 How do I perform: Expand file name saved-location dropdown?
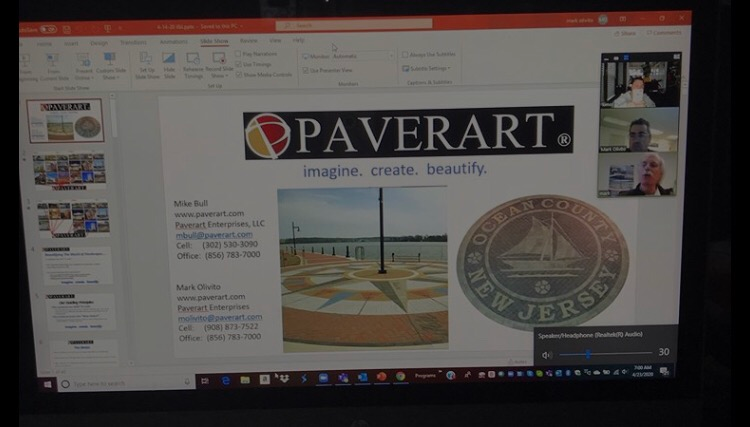[242, 26]
